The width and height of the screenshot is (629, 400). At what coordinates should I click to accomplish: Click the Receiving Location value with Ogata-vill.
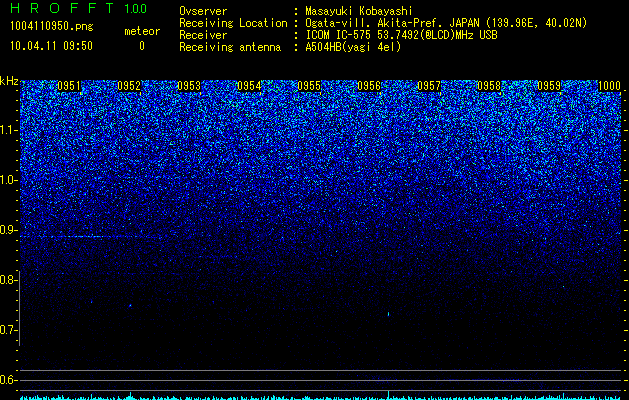[x=446, y=23]
